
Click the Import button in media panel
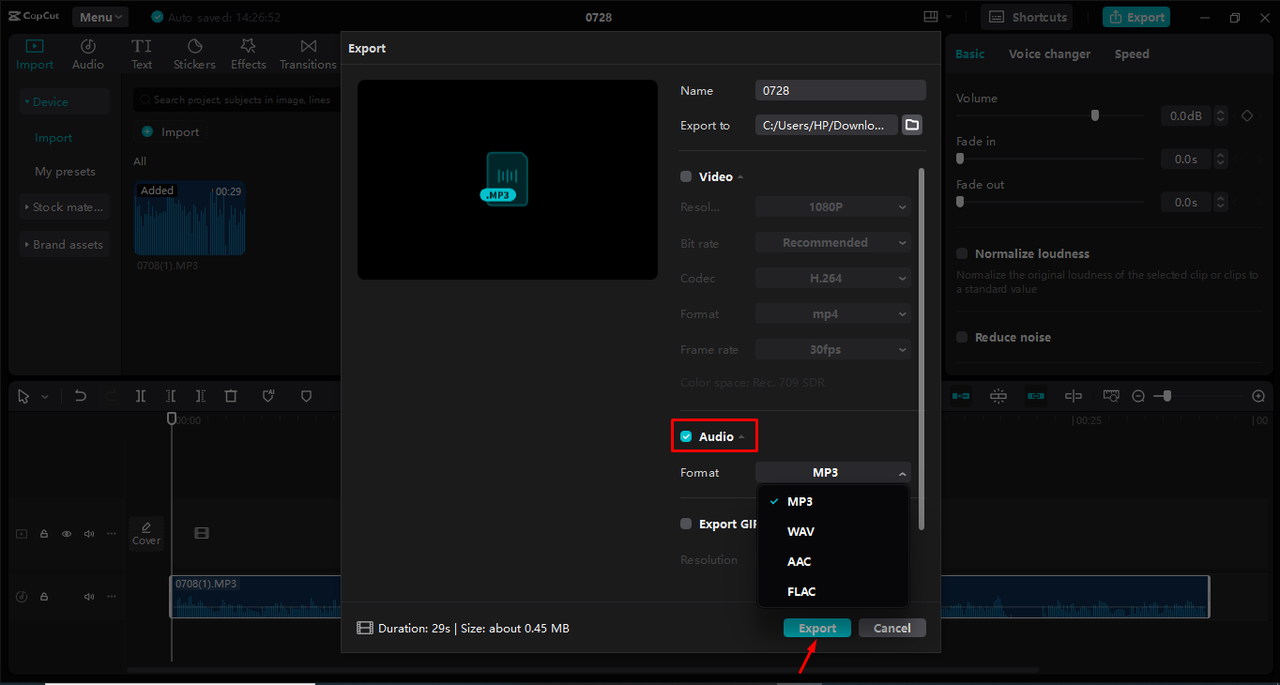tap(170, 132)
